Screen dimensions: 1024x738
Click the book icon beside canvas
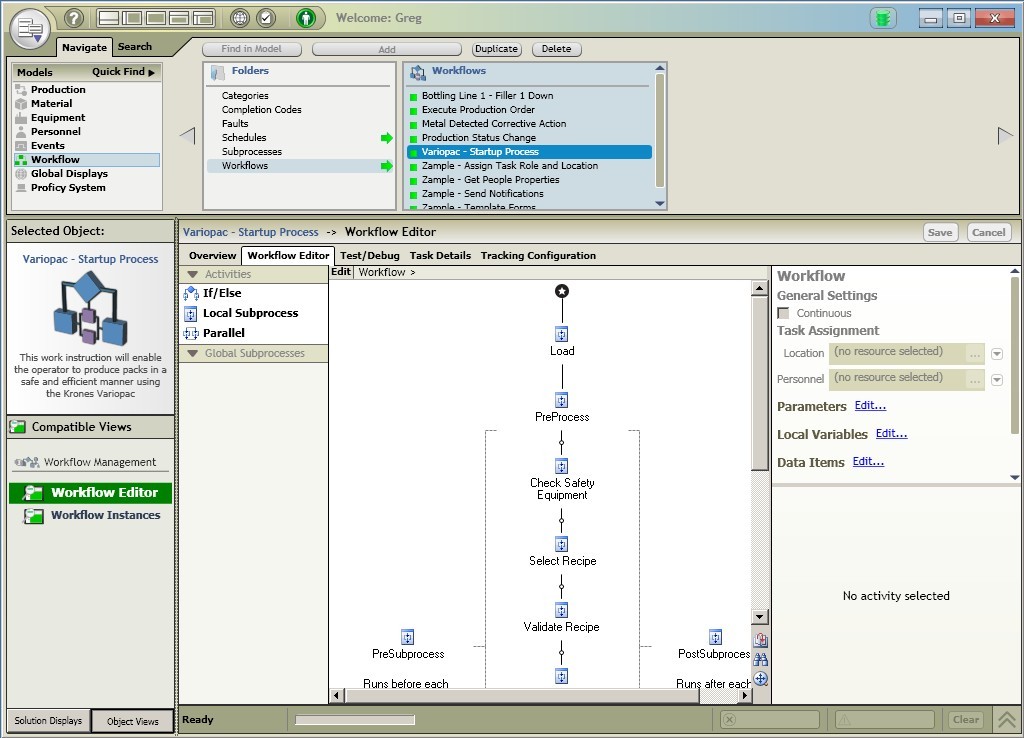coord(761,639)
